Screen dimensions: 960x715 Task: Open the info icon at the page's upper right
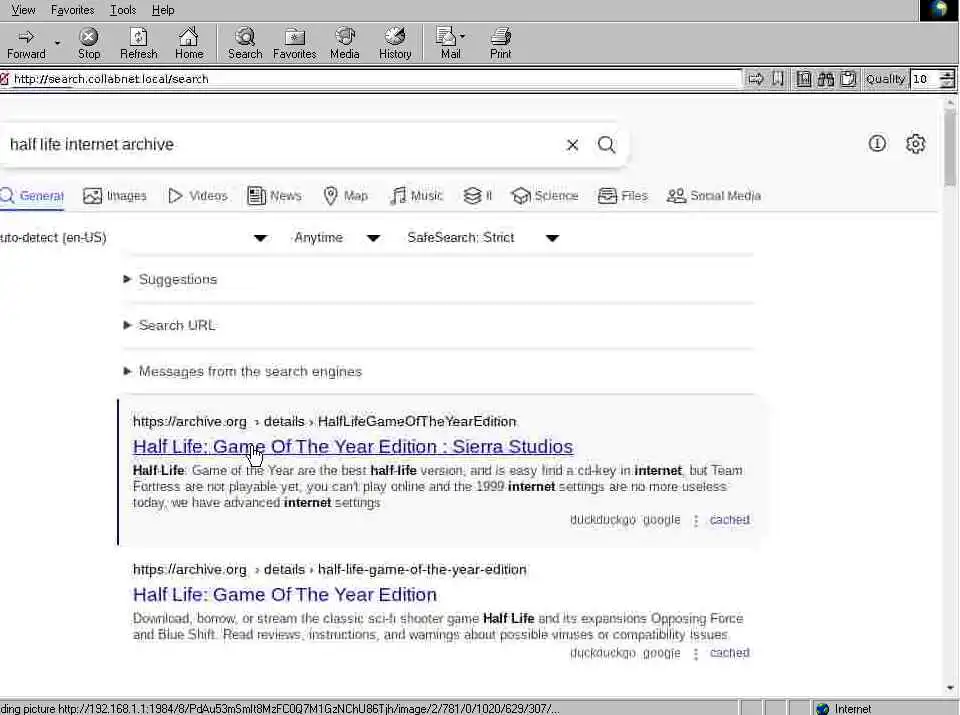point(877,144)
